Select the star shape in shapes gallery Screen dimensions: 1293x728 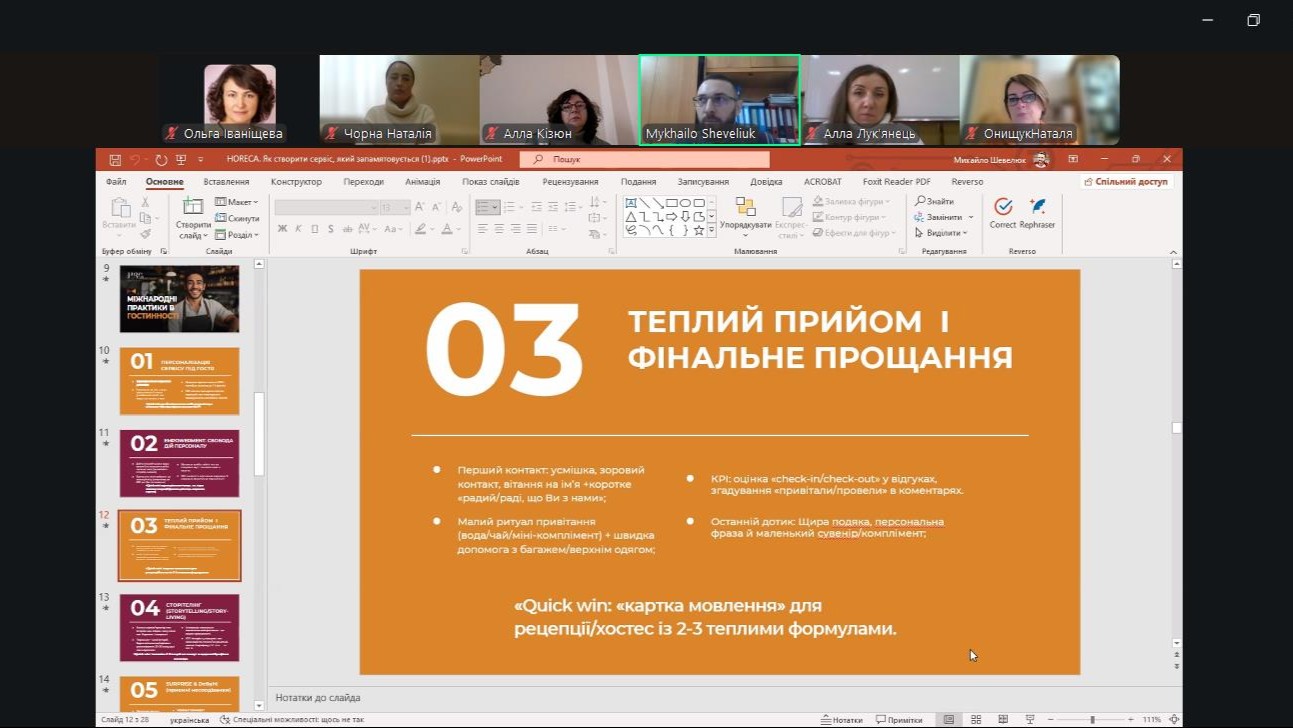[x=699, y=230]
